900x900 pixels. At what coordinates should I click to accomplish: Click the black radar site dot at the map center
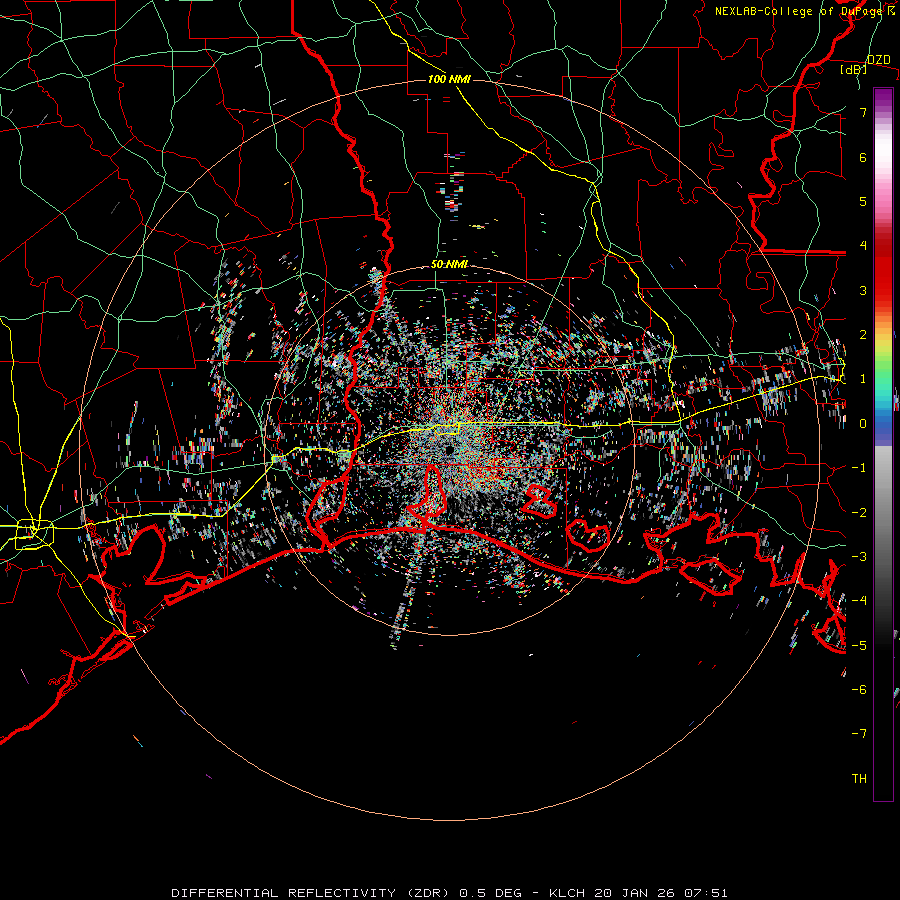coord(449,449)
